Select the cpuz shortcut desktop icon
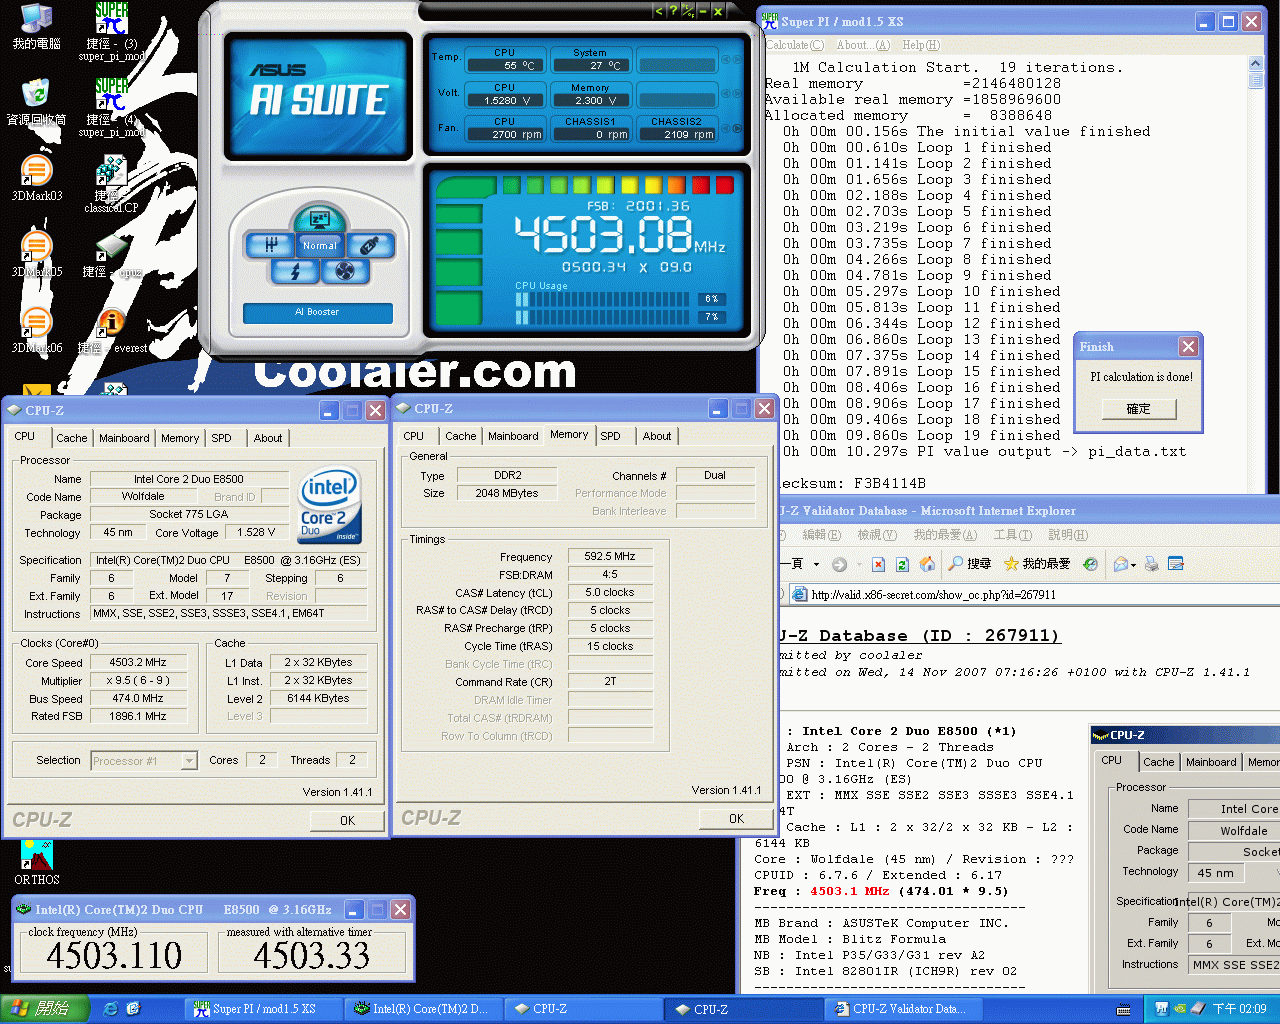This screenshot has width=1280, height=1024. tap(112, 254)
